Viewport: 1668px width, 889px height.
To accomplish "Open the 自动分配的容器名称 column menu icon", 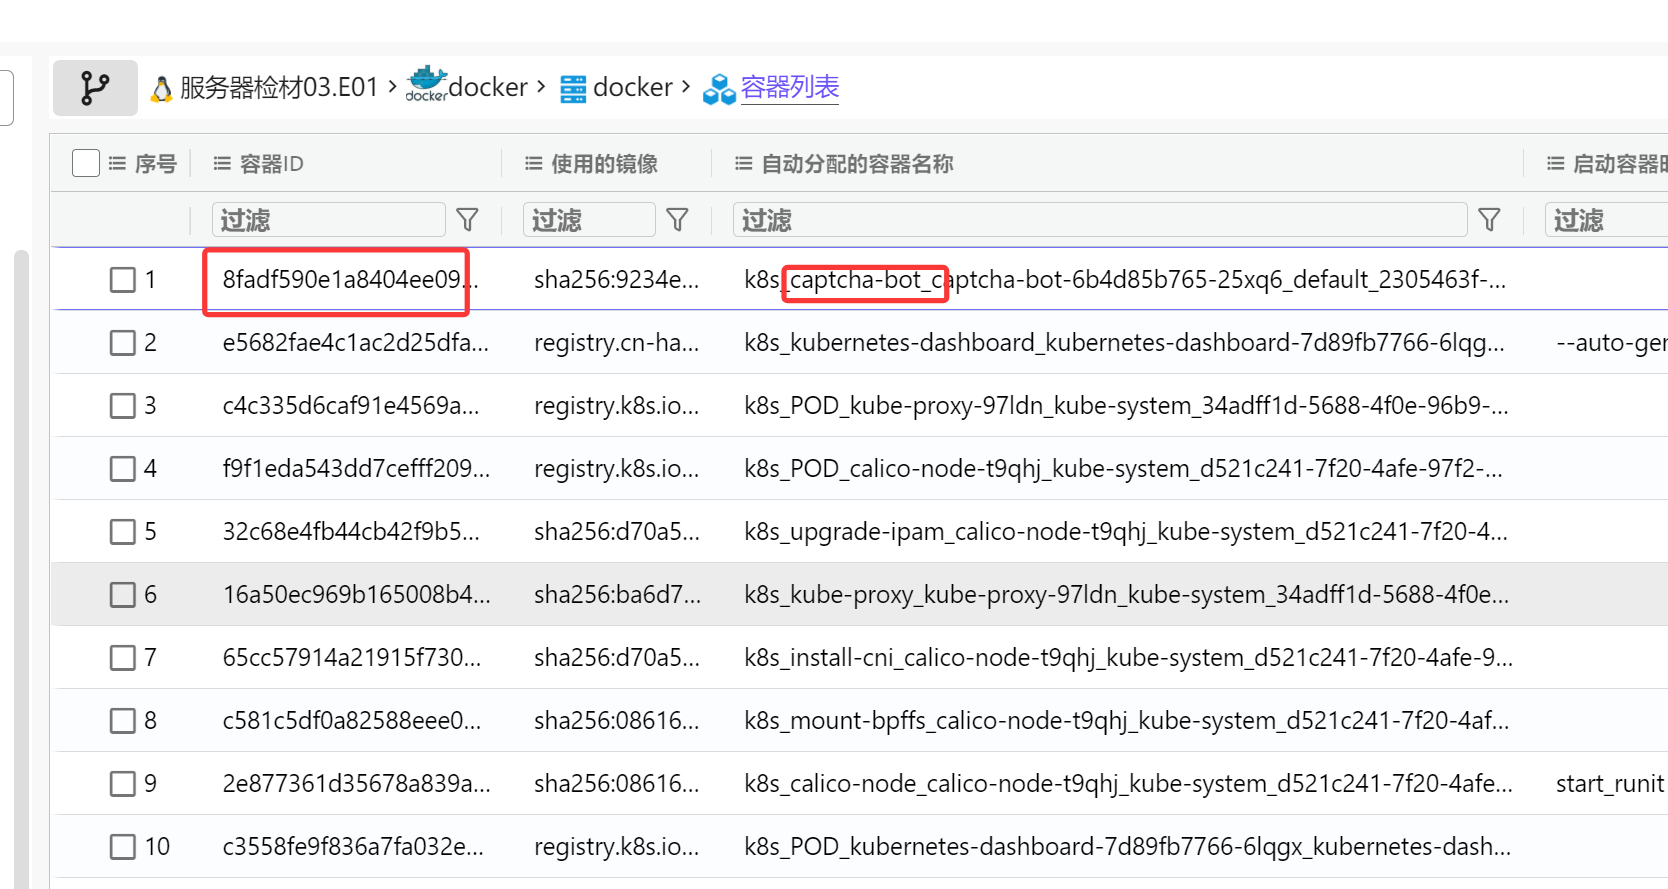I will (x=744, y=163).
